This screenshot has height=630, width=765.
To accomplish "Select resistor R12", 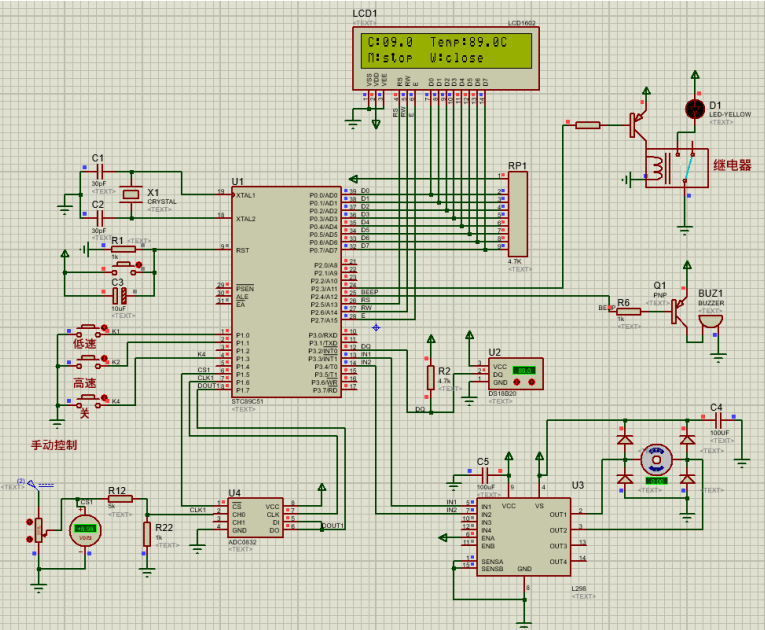I will 120,499.
